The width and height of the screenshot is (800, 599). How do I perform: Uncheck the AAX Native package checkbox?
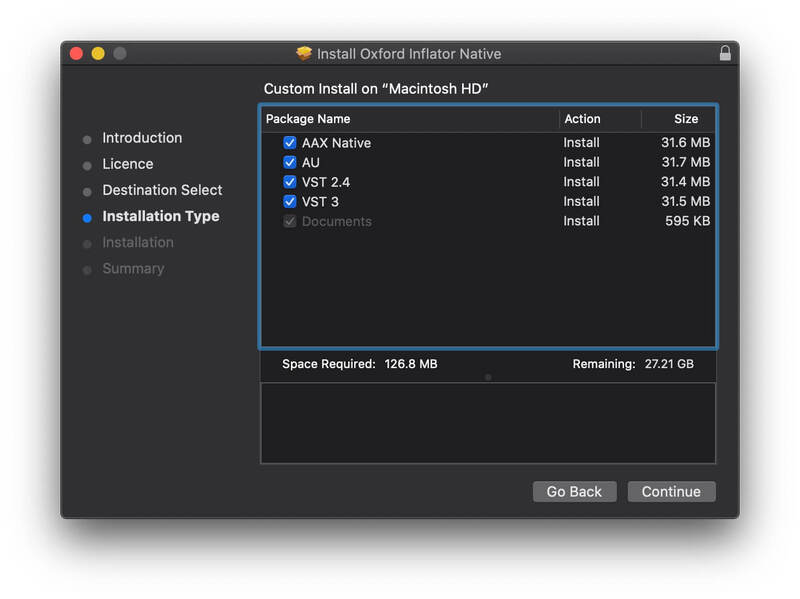point(290,143)
